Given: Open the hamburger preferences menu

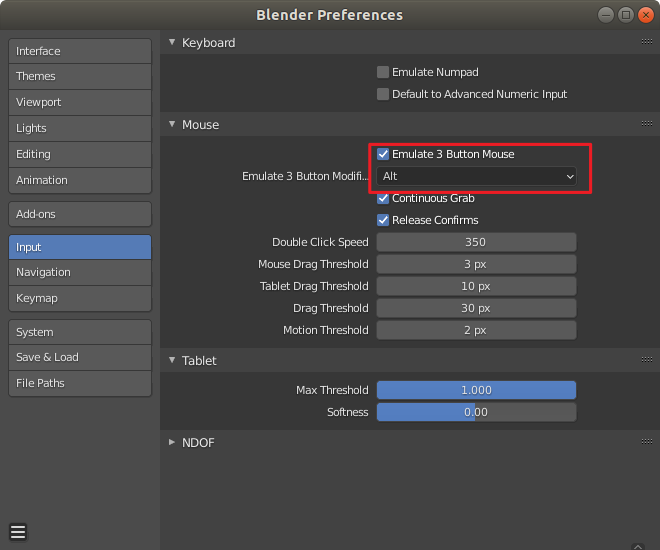Looking at the screenshot, I should click(x=18, y=532).
